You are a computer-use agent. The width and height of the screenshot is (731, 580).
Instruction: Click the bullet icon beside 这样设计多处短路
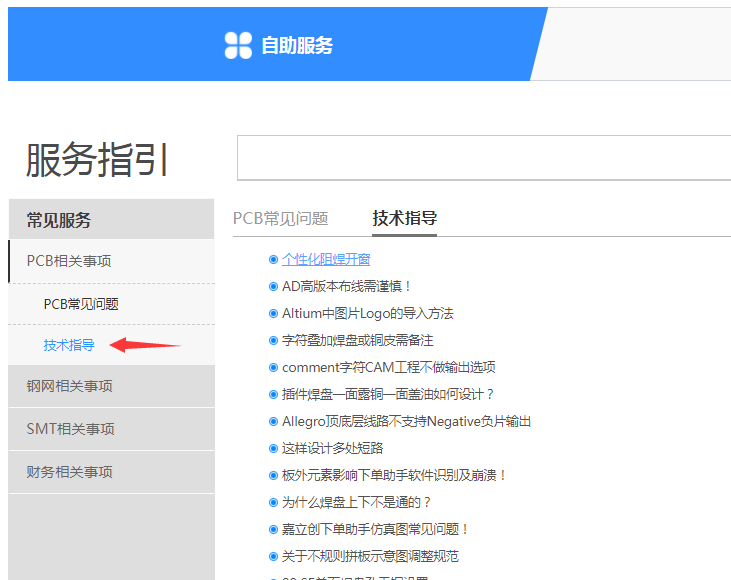pyautogui.click(x=274, y=448)
